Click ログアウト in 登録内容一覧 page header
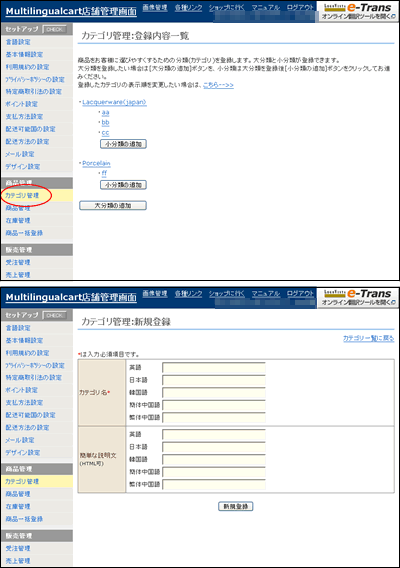This screenshot has height=568, width=400. (300, 7)
